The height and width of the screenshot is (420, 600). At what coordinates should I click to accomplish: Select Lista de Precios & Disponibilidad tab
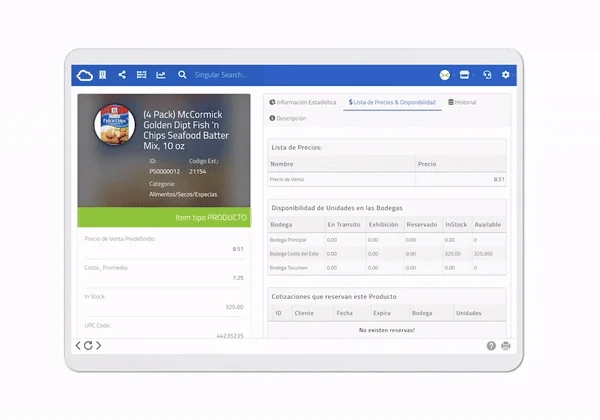point(392,102)
